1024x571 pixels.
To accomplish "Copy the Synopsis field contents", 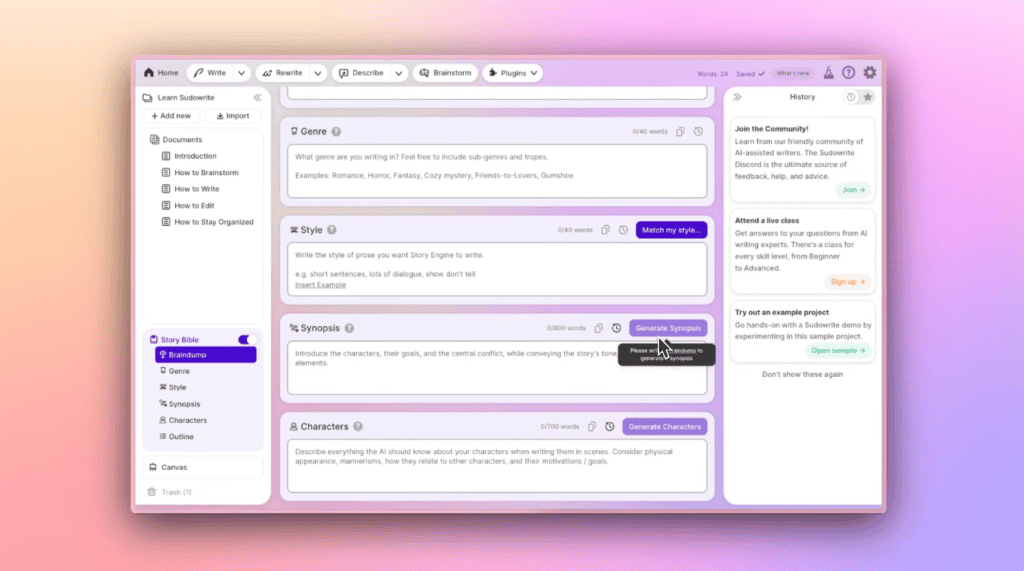I will pos(598,328).
